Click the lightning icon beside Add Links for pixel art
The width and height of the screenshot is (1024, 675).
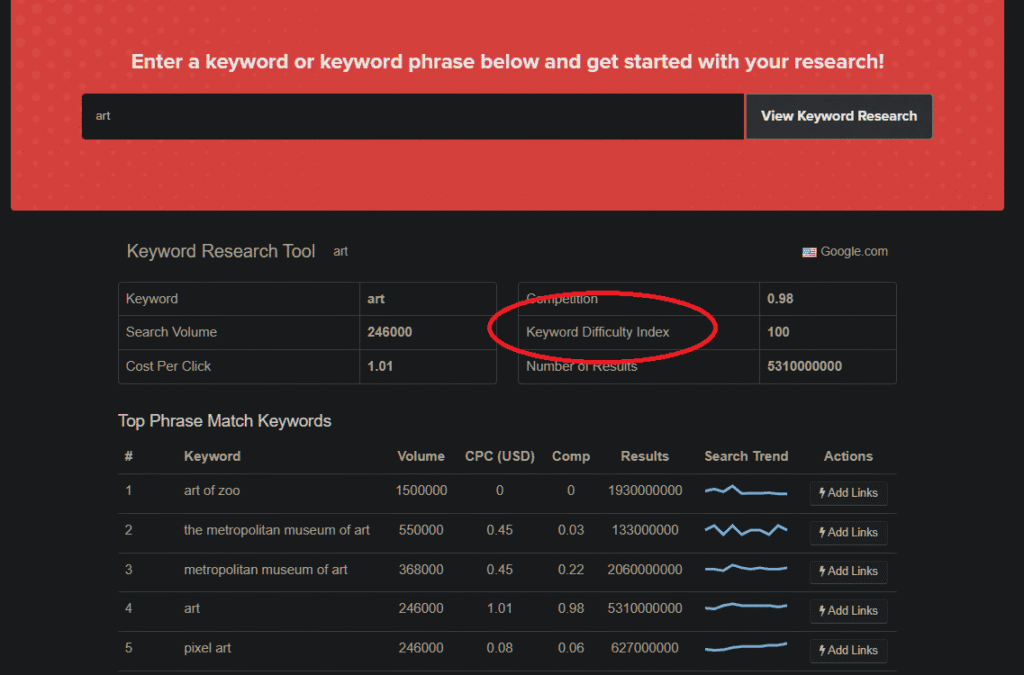coord(824,650)
